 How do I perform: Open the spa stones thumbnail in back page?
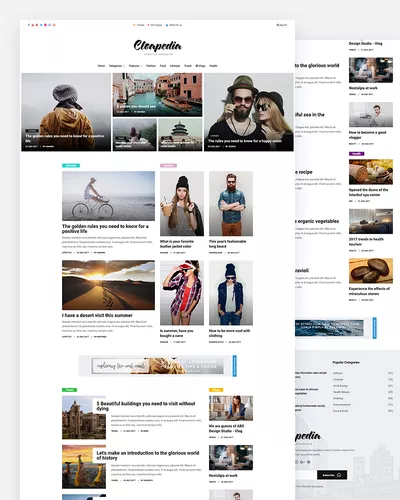tap(371, 271)
